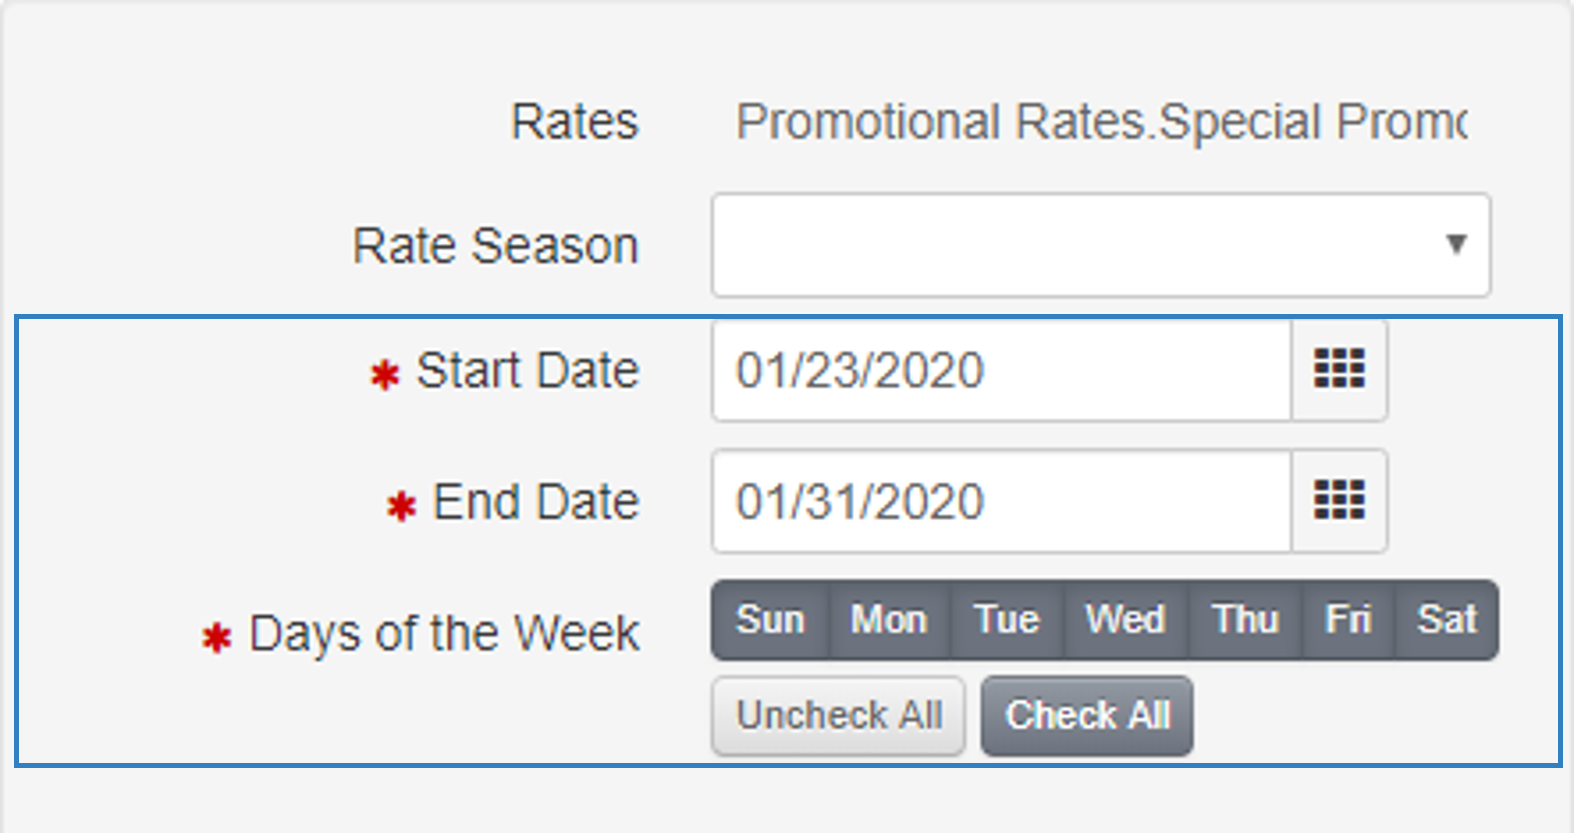Click the Rate Season dropdown arrow

tap(1456, 245)
